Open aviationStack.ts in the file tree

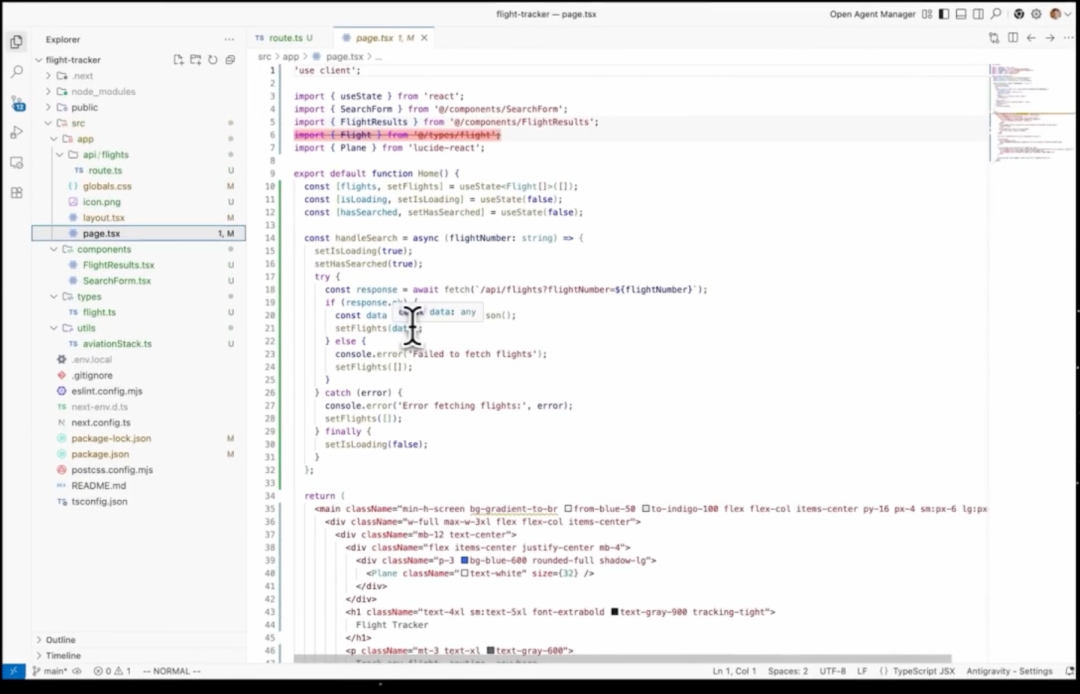[117, 344]
